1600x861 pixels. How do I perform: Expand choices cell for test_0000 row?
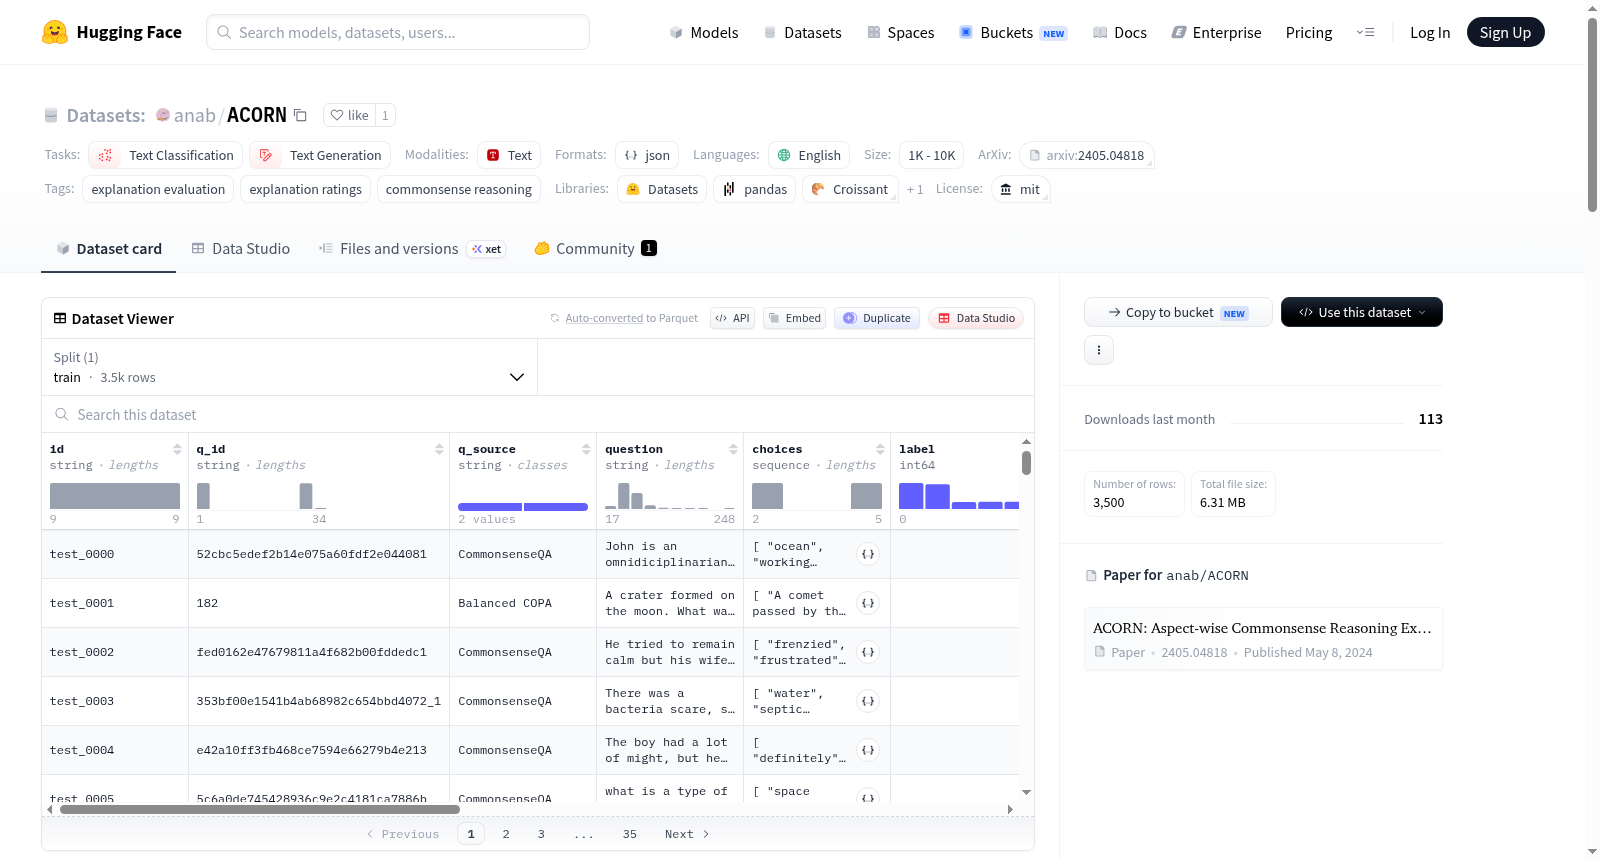[x=868, y=554]
